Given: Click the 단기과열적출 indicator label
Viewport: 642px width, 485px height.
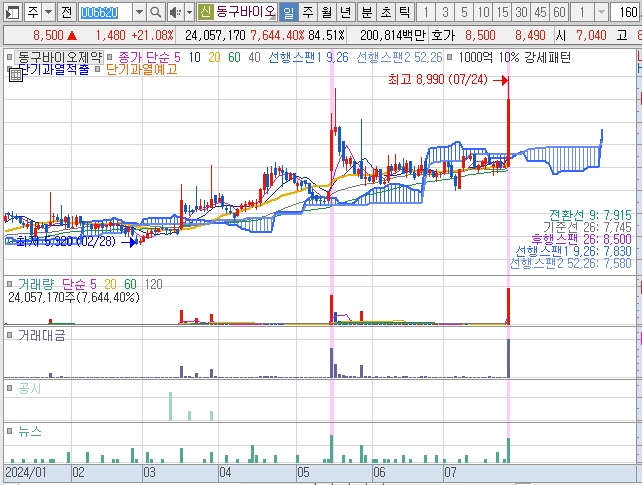Looking at the screenshot, I should tap(54, 70).
